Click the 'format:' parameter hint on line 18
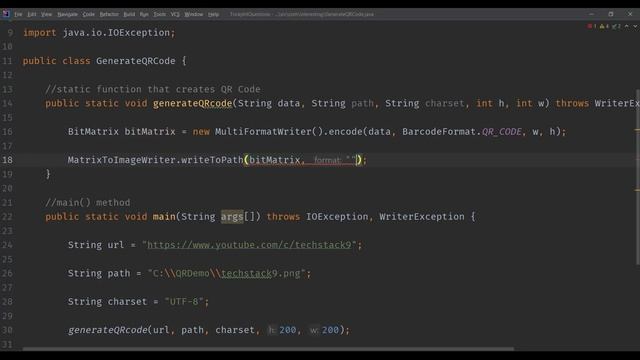Screen dimensions: 640x360 coord(327,160)
